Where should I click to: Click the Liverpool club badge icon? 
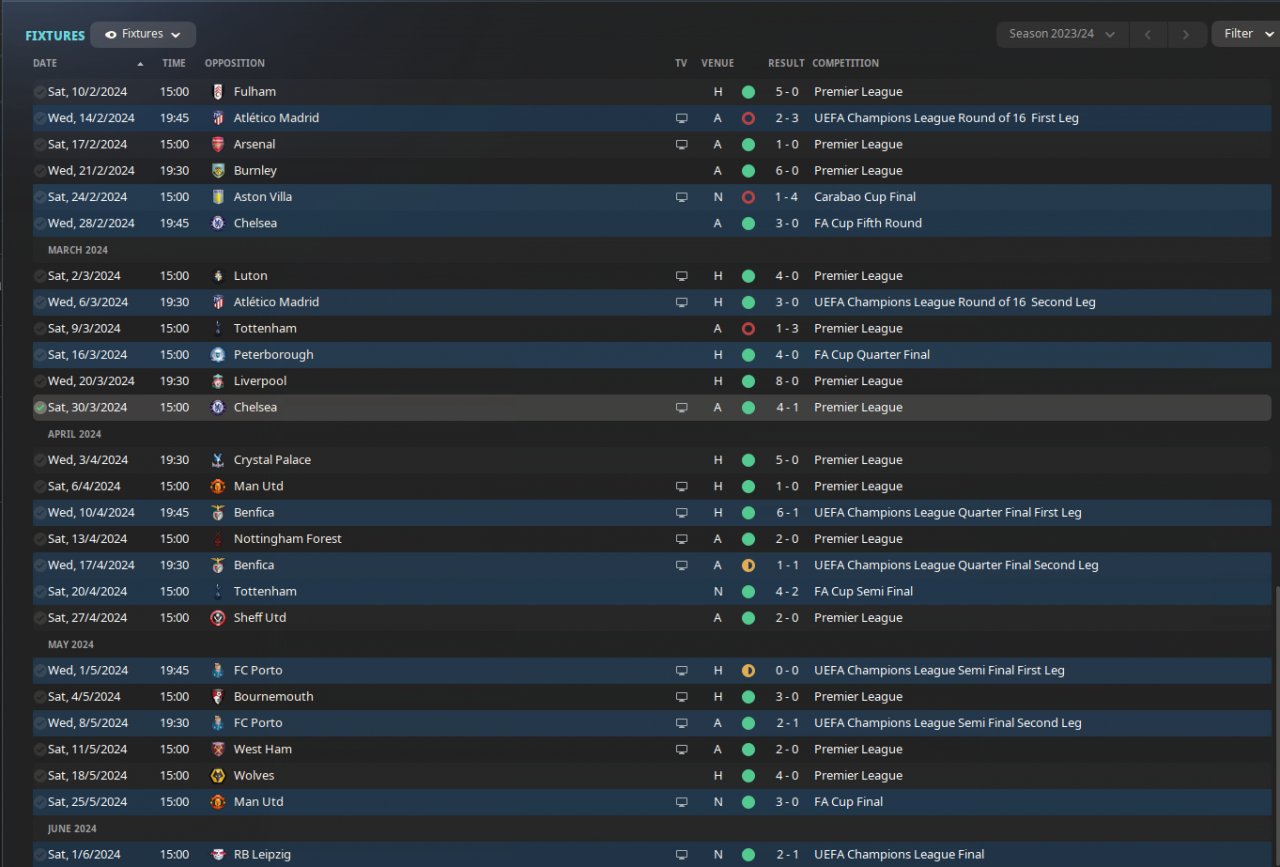pyautogui.click(x=218, y=381)
